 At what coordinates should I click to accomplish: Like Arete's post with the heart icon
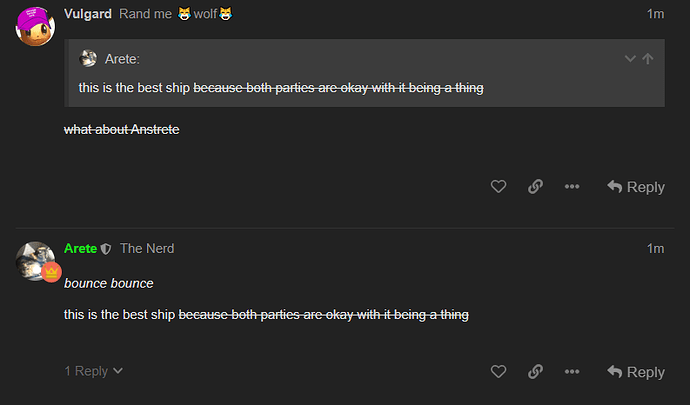[498, 372]
